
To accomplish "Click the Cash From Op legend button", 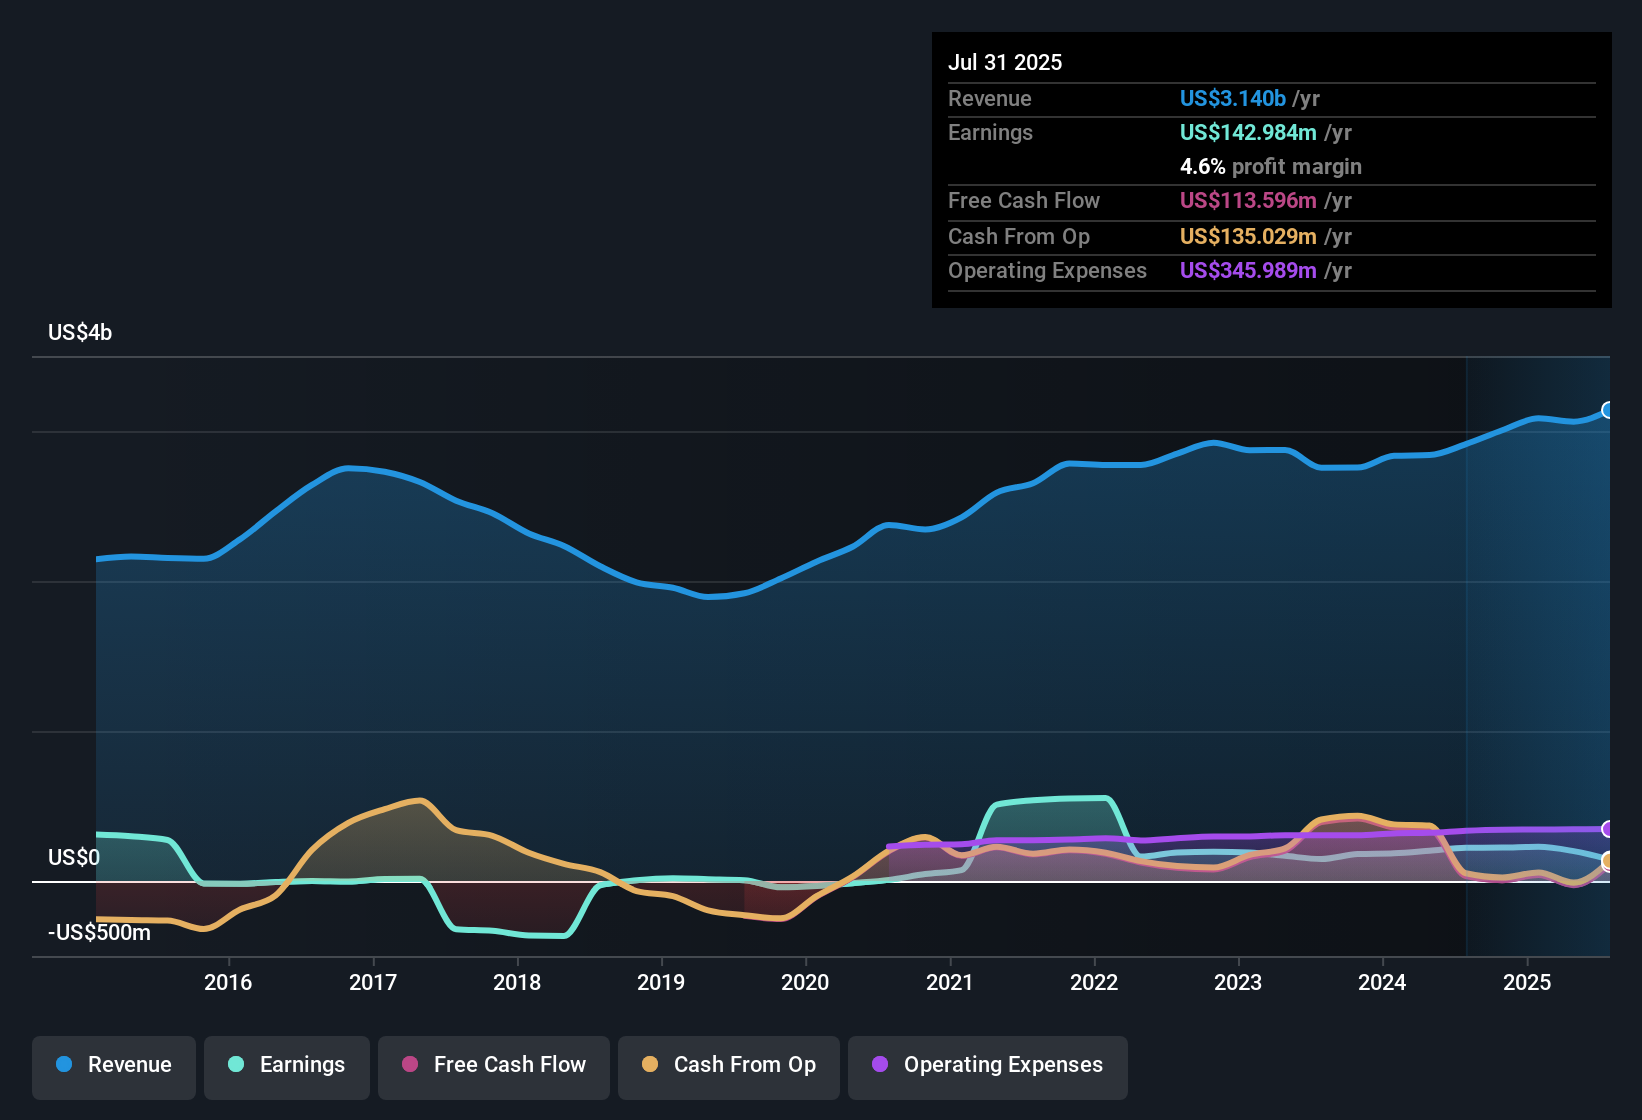I will click(728, 1066).
